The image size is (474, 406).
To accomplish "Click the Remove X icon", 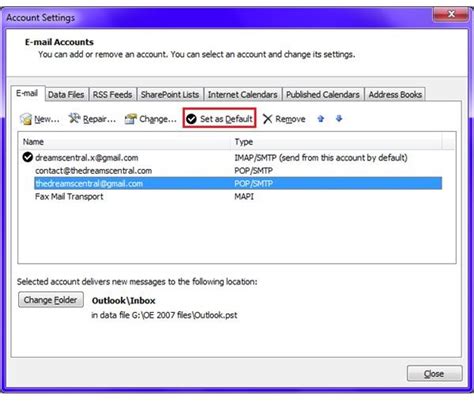I will tap(267, 119).
